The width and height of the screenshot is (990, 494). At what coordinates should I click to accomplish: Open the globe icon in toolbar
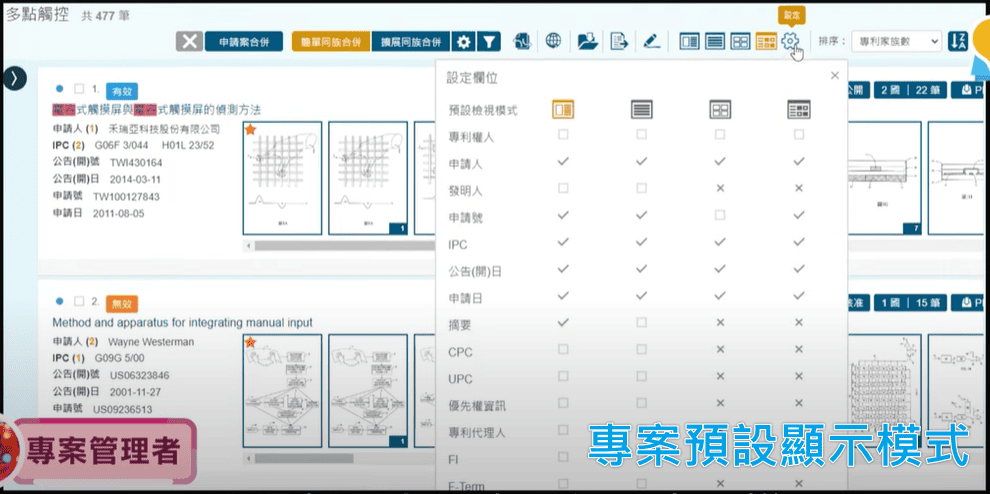(x=553, y=41)
